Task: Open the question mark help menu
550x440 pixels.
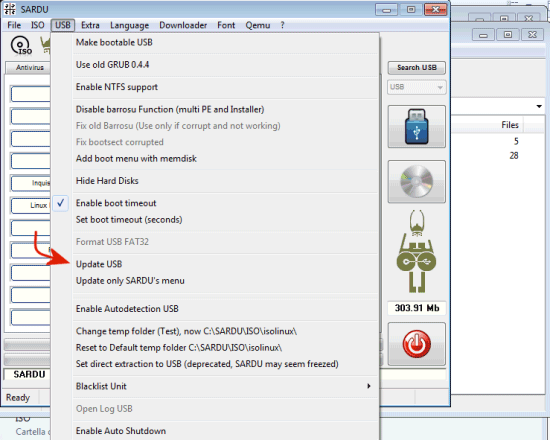Action: [282, 25]
